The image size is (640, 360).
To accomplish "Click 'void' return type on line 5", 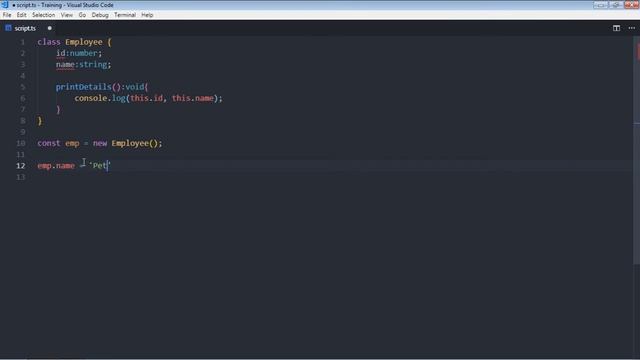I will 134,87.
